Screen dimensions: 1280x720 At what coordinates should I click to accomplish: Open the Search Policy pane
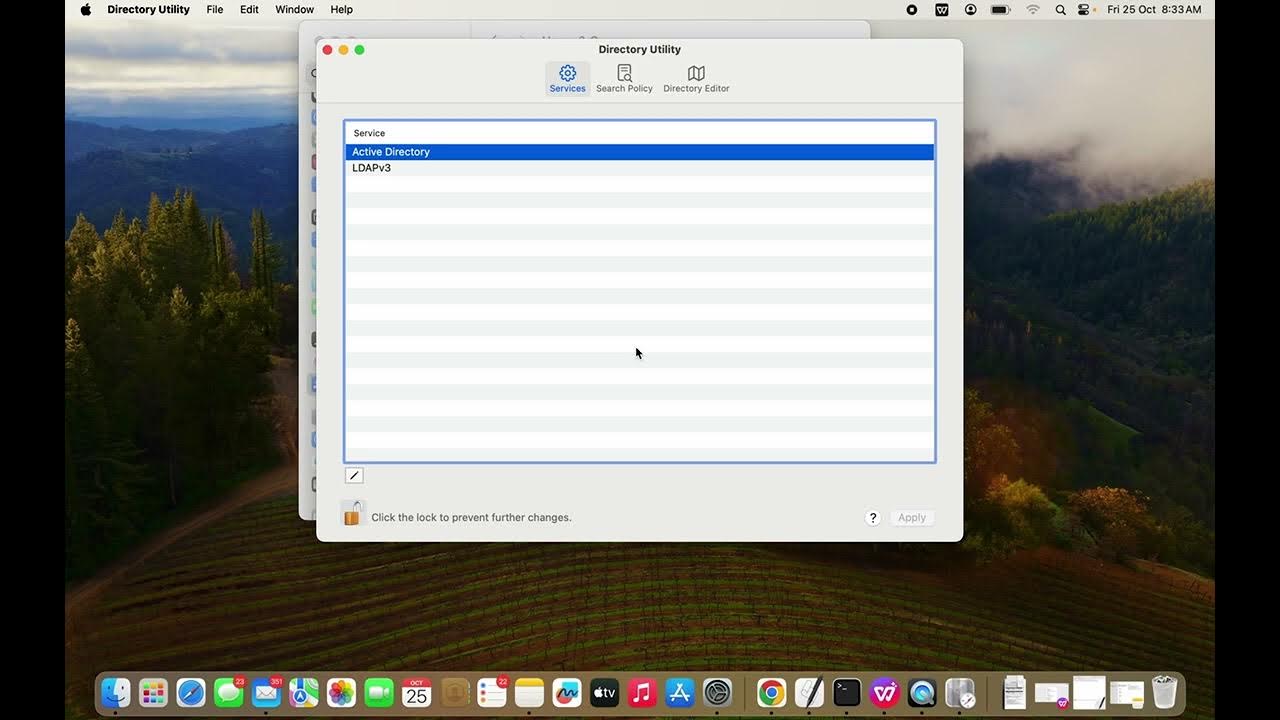coord(624,79)
